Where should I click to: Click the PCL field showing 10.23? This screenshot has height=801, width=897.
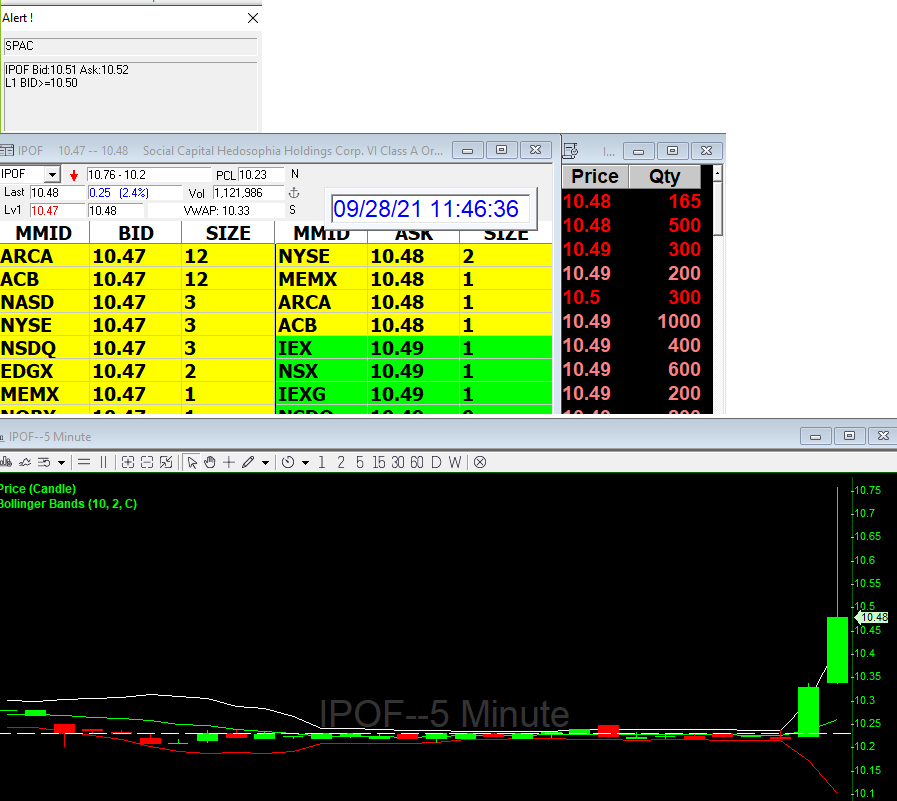coord(261,175)
